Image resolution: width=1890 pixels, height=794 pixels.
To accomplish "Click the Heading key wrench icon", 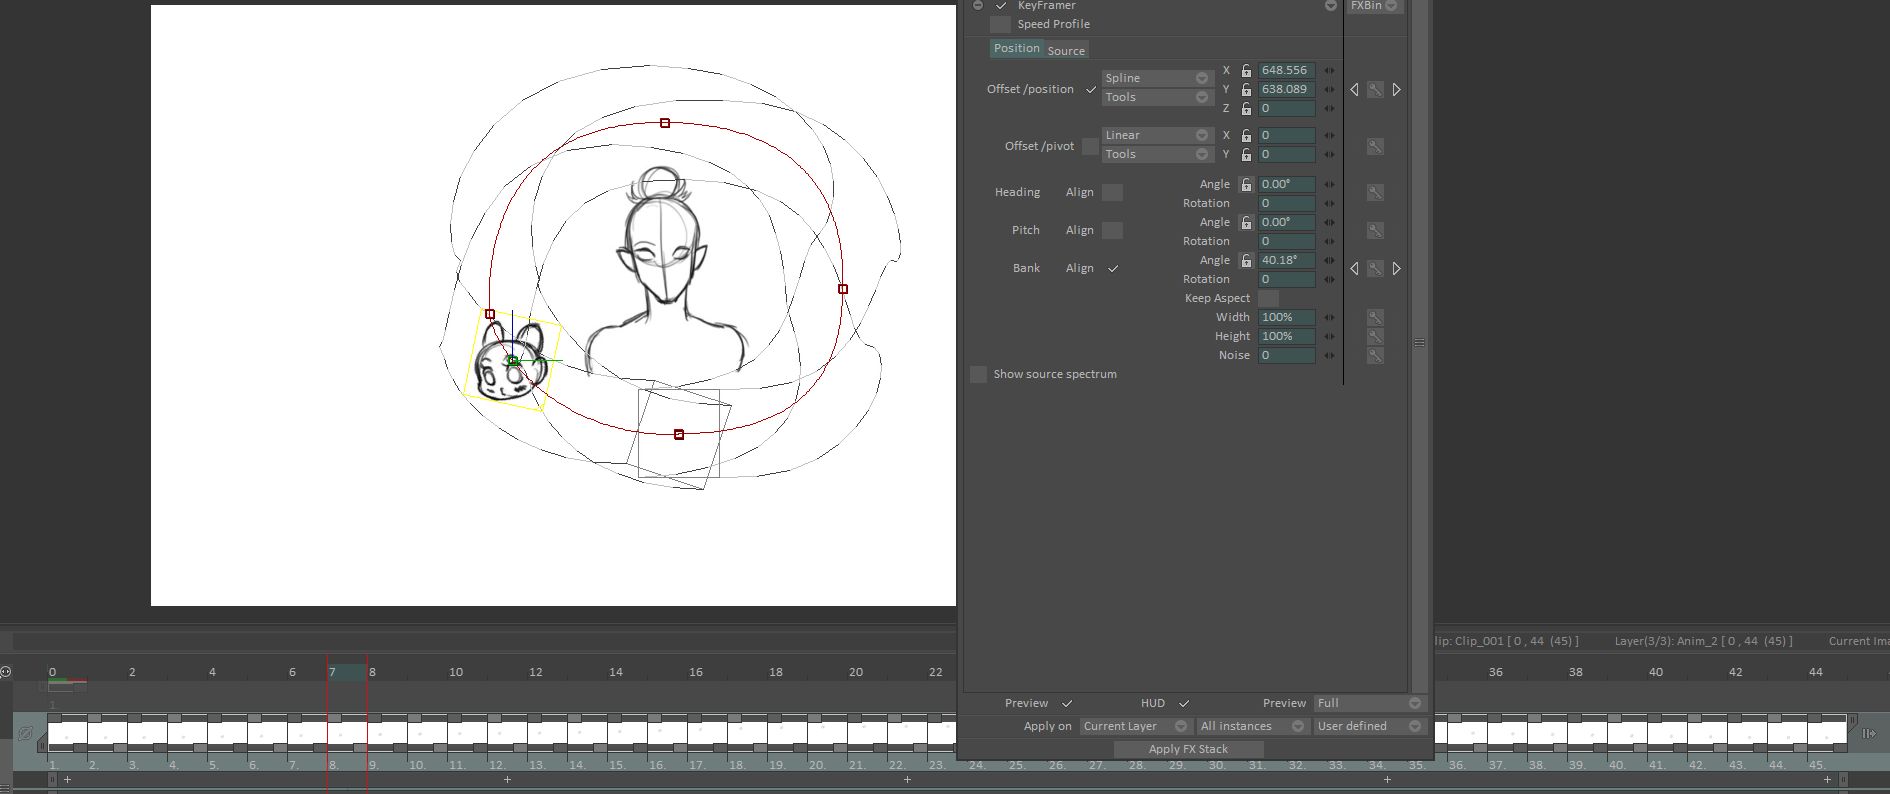I will tap(1375, 192).
